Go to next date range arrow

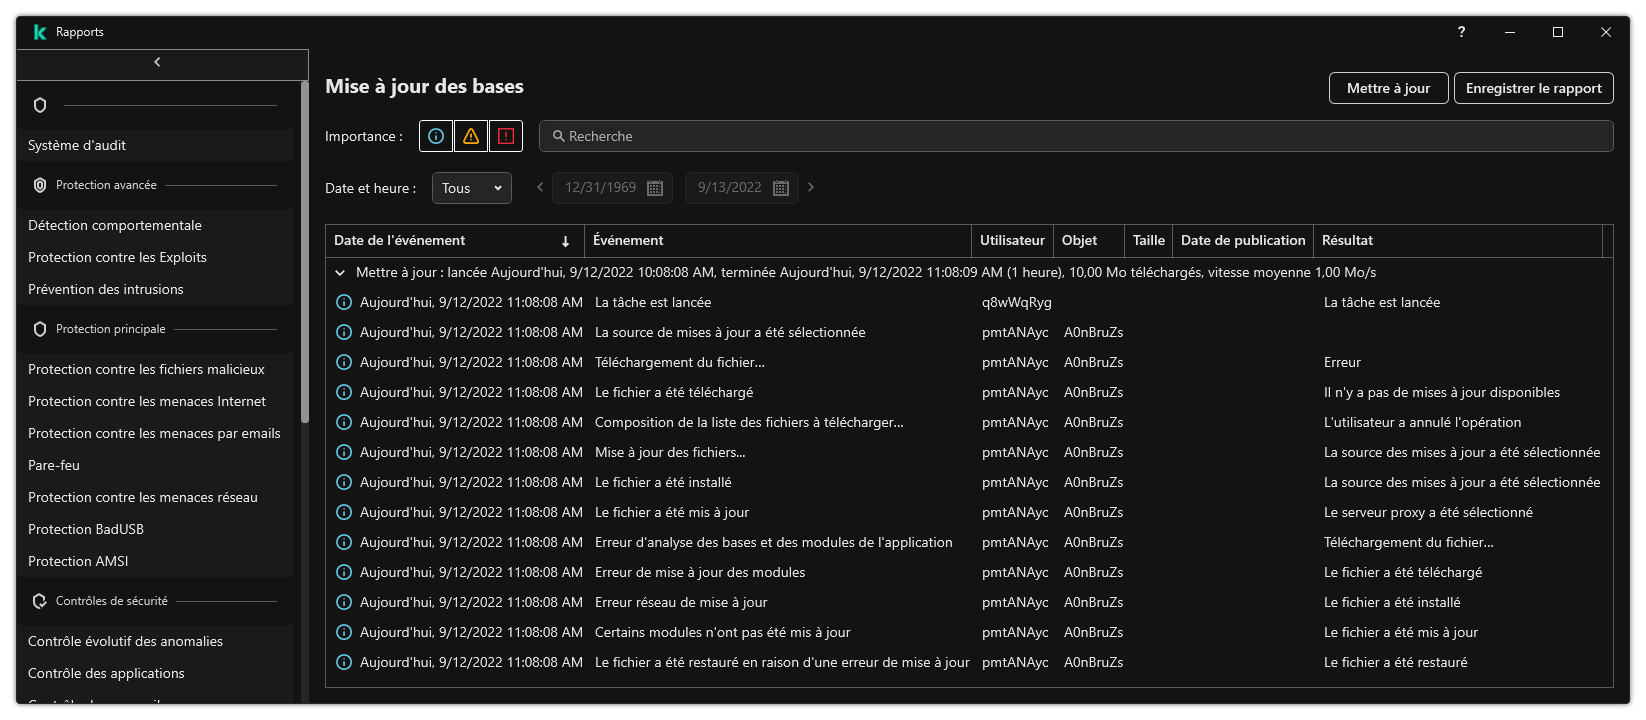(811, 187)
